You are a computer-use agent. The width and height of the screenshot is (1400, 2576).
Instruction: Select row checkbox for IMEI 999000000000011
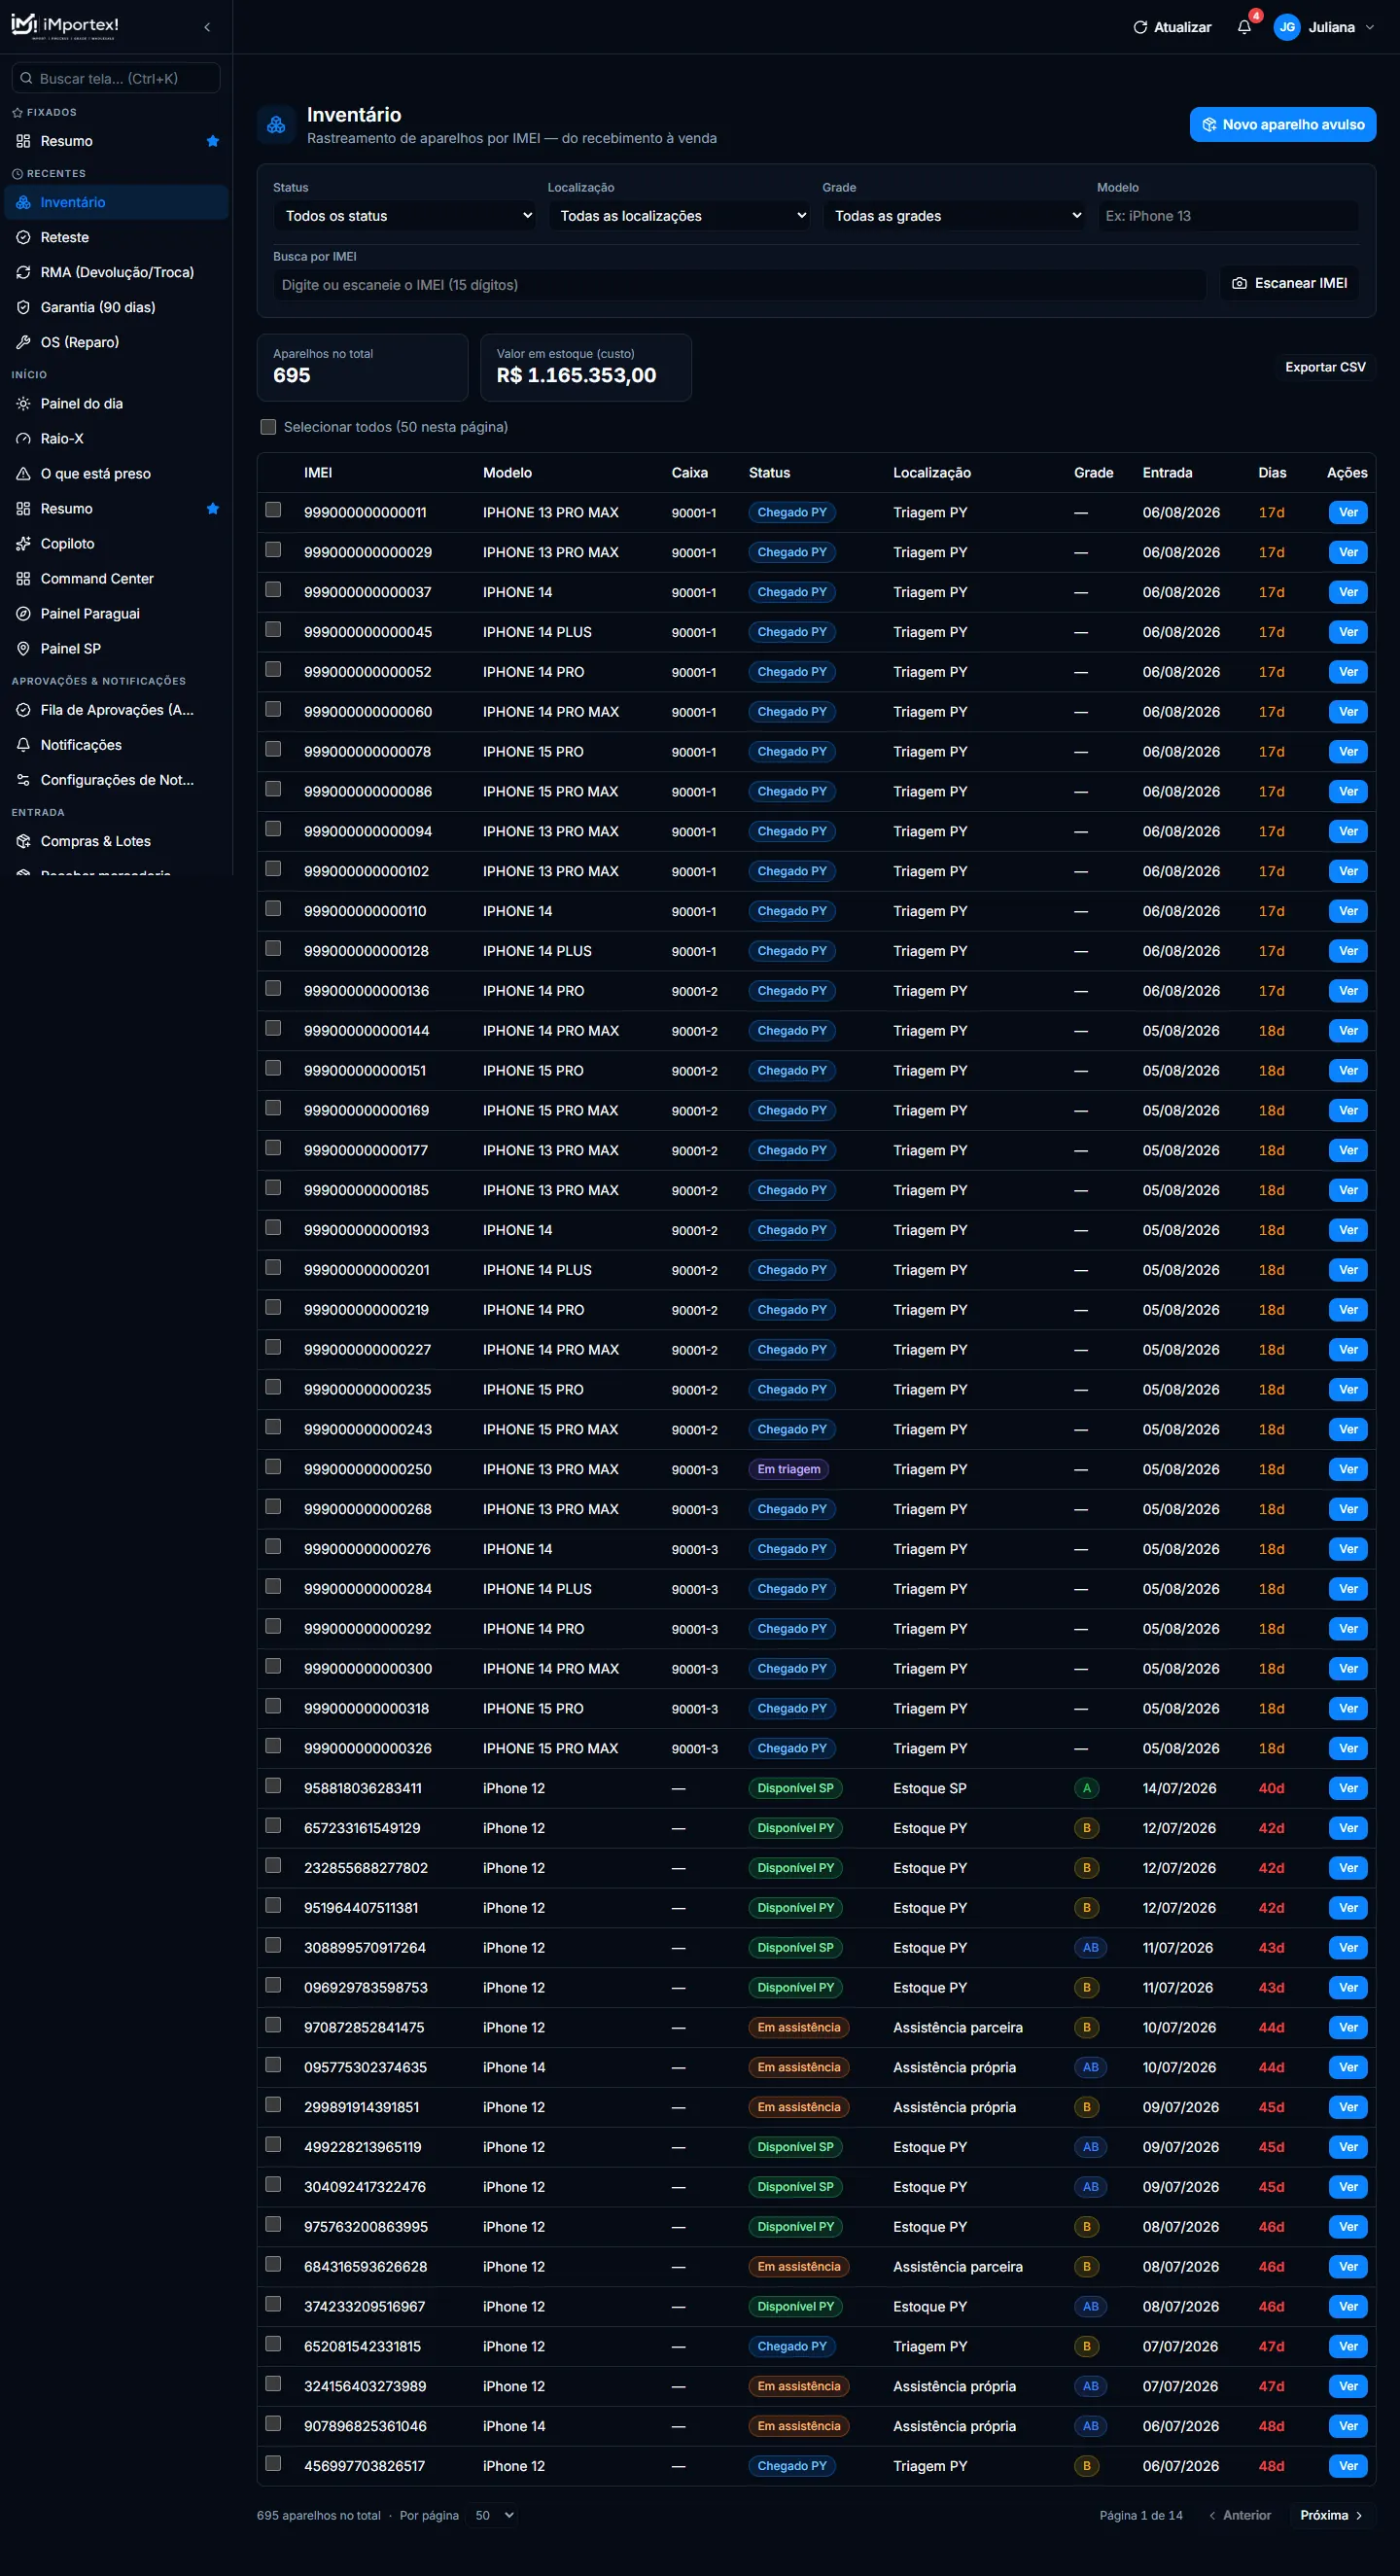(x=273, y=510)
